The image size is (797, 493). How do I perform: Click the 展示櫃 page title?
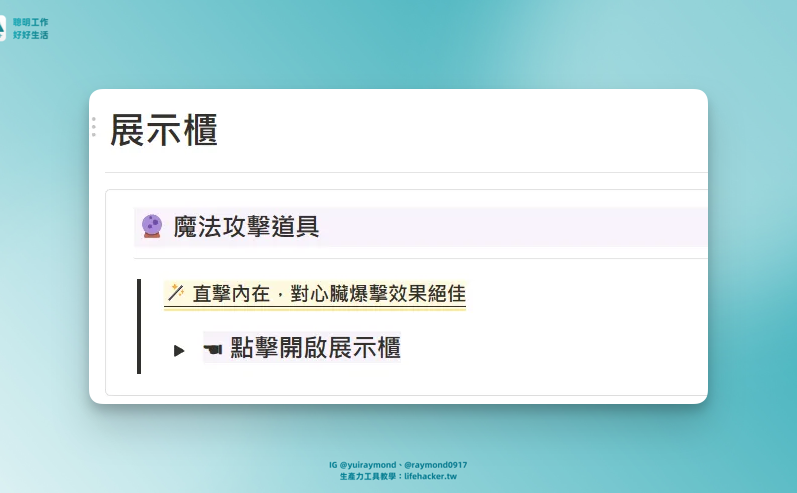(164, 131)
